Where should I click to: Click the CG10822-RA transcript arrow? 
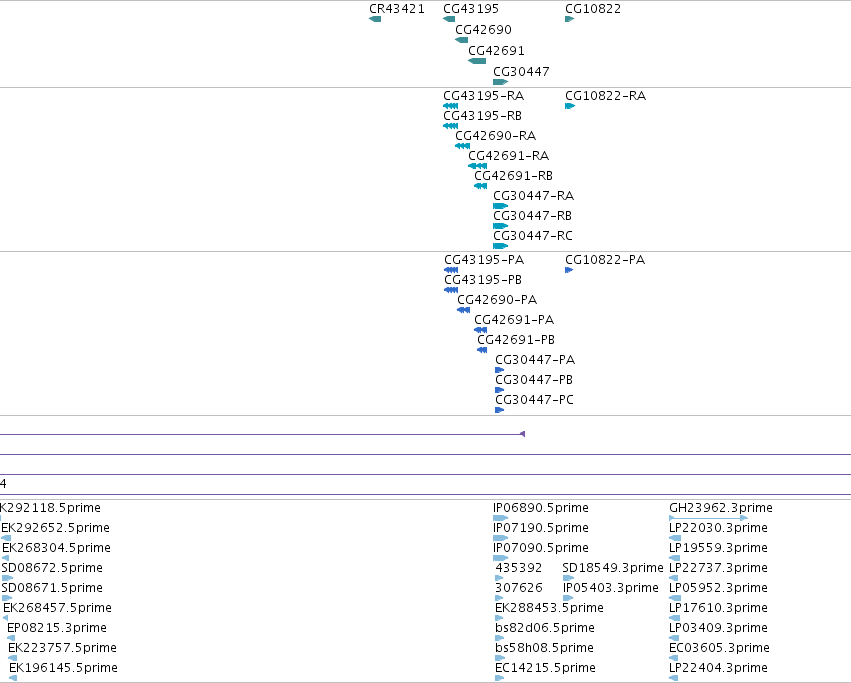point(570,106)
